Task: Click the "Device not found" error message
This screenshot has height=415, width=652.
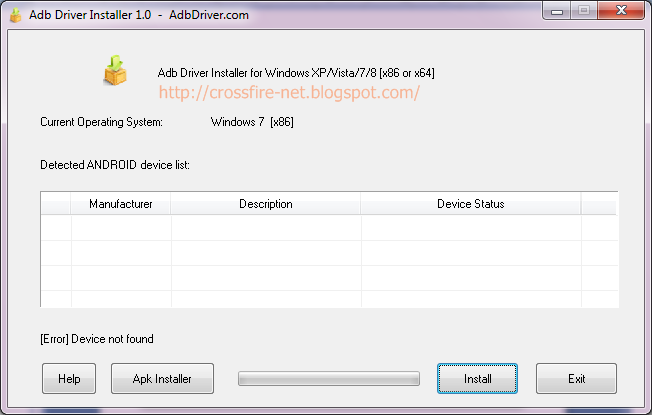Action: [x=97, y=339]
